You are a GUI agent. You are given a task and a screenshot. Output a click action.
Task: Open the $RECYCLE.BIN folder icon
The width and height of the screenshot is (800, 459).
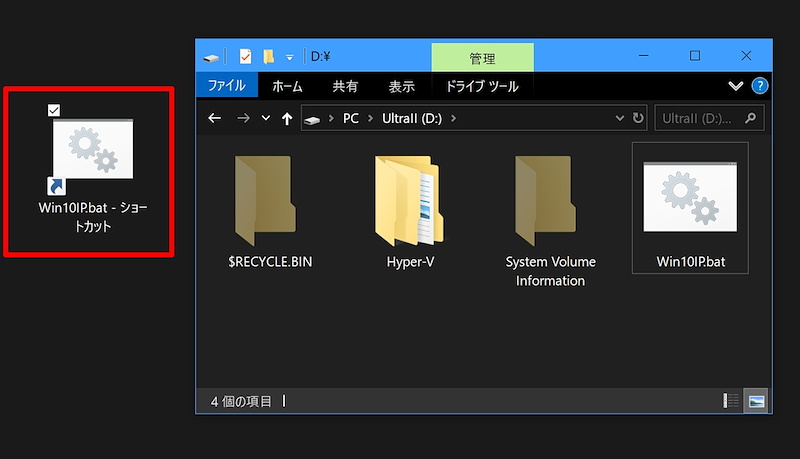[x=265, y=201]
